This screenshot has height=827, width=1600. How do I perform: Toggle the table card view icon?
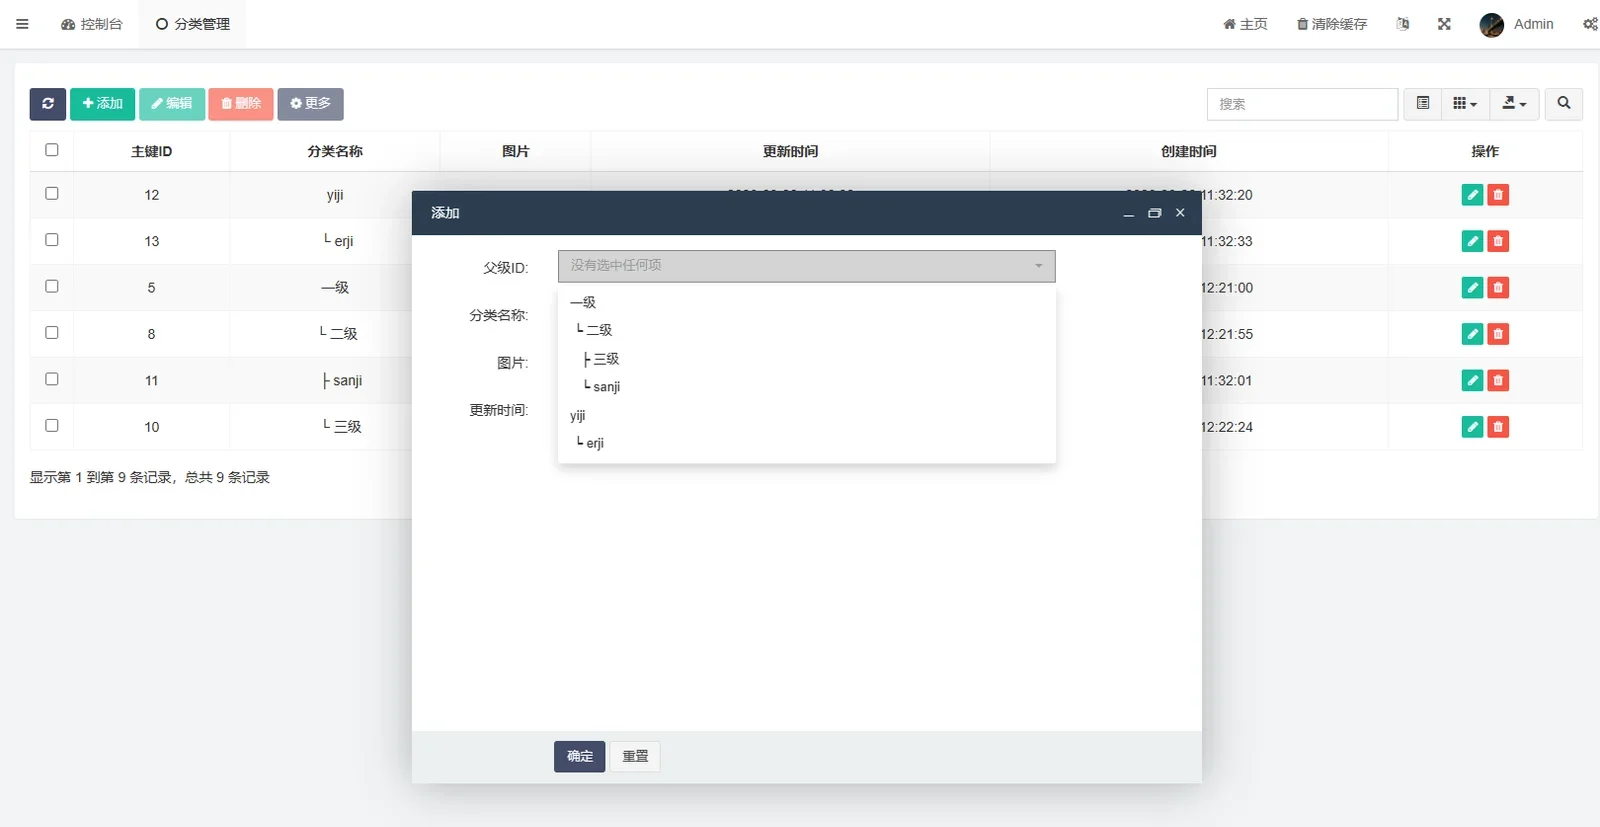tap(1423, 104)
